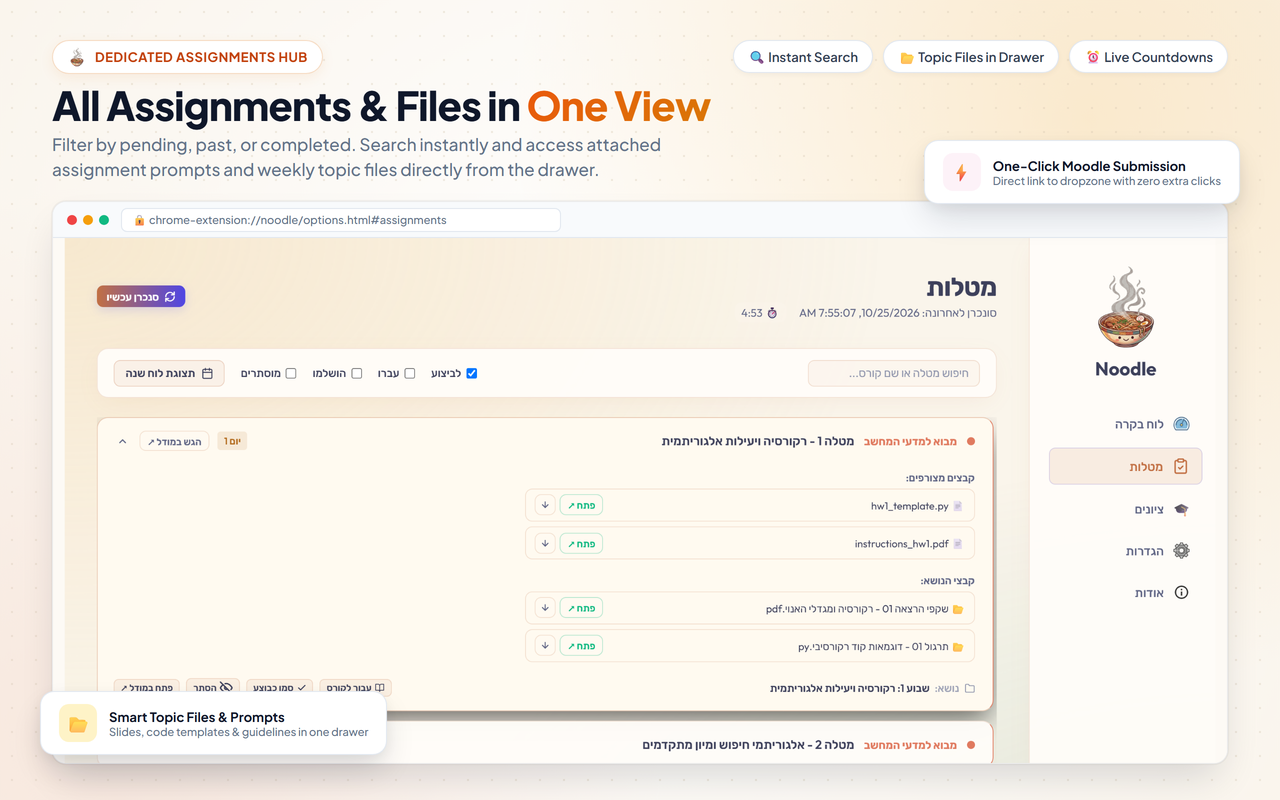Click the פתח במודל open in Moodle button
The width and height of the screenshot is (1280, 800).
(146, 687)
